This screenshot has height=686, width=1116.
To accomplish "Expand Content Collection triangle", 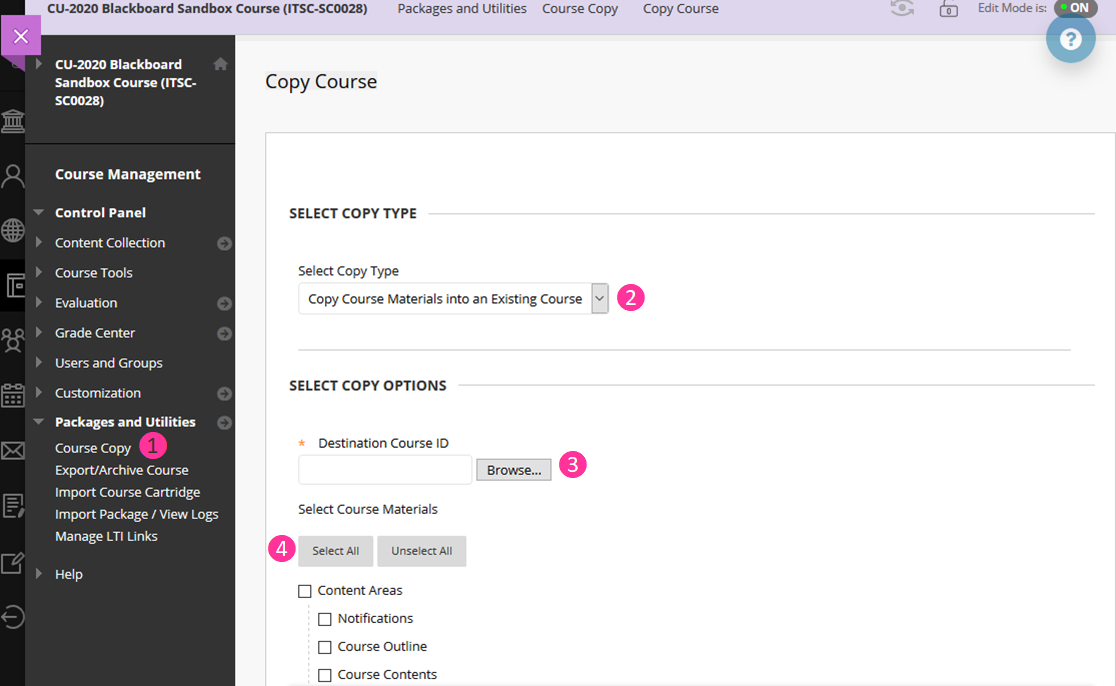I will pos(39,243).
